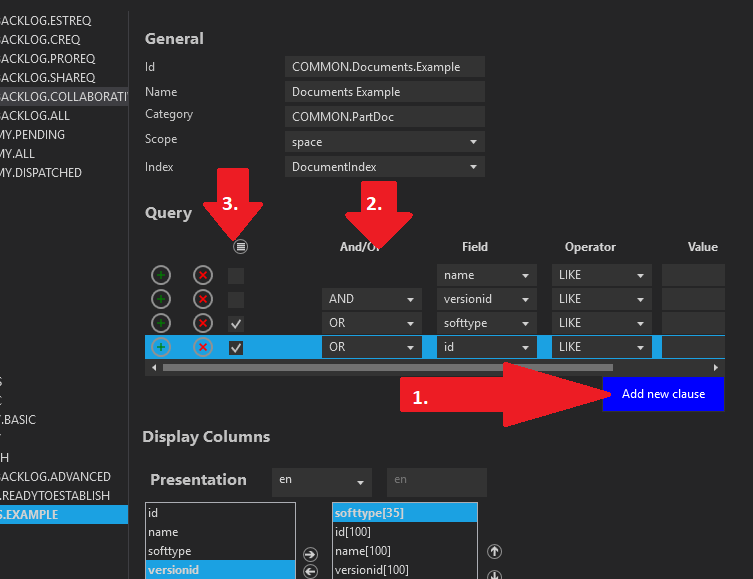Screen dimensions: 753x579
Task: Open the LIKE operator dropdown for softtype
Action: coord(602,323)
